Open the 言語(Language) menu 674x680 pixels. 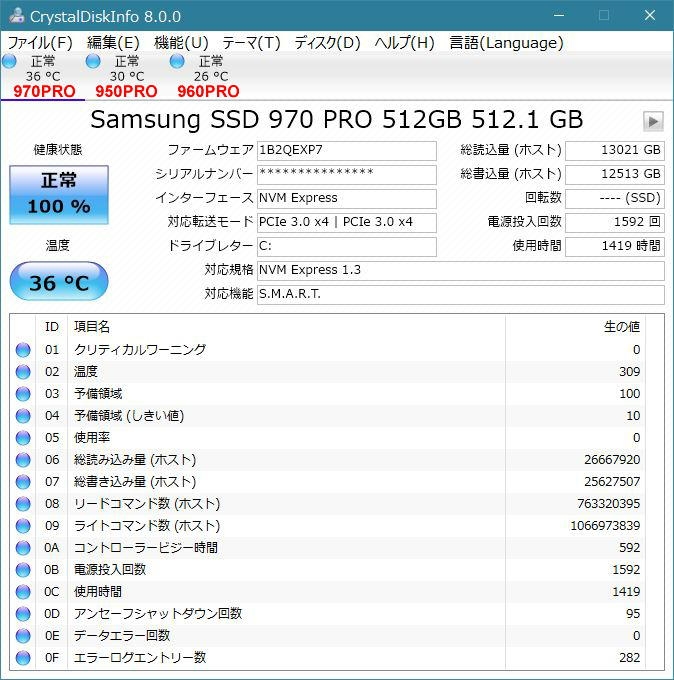pos(506,42)
